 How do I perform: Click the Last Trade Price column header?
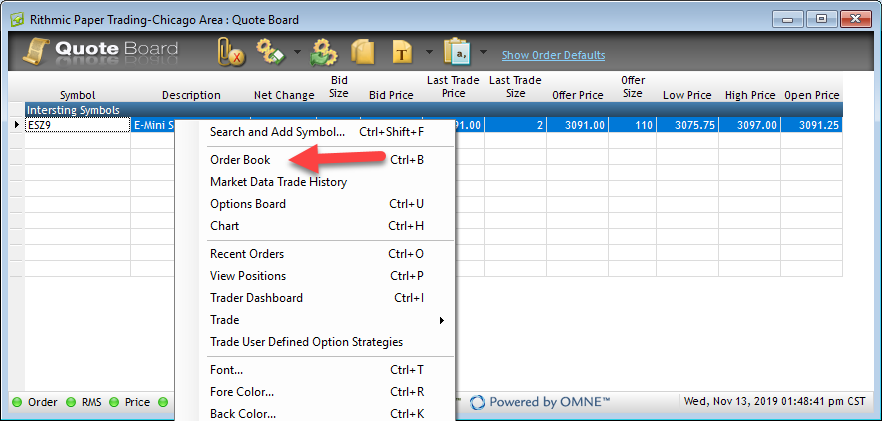[x=453, y=87]
